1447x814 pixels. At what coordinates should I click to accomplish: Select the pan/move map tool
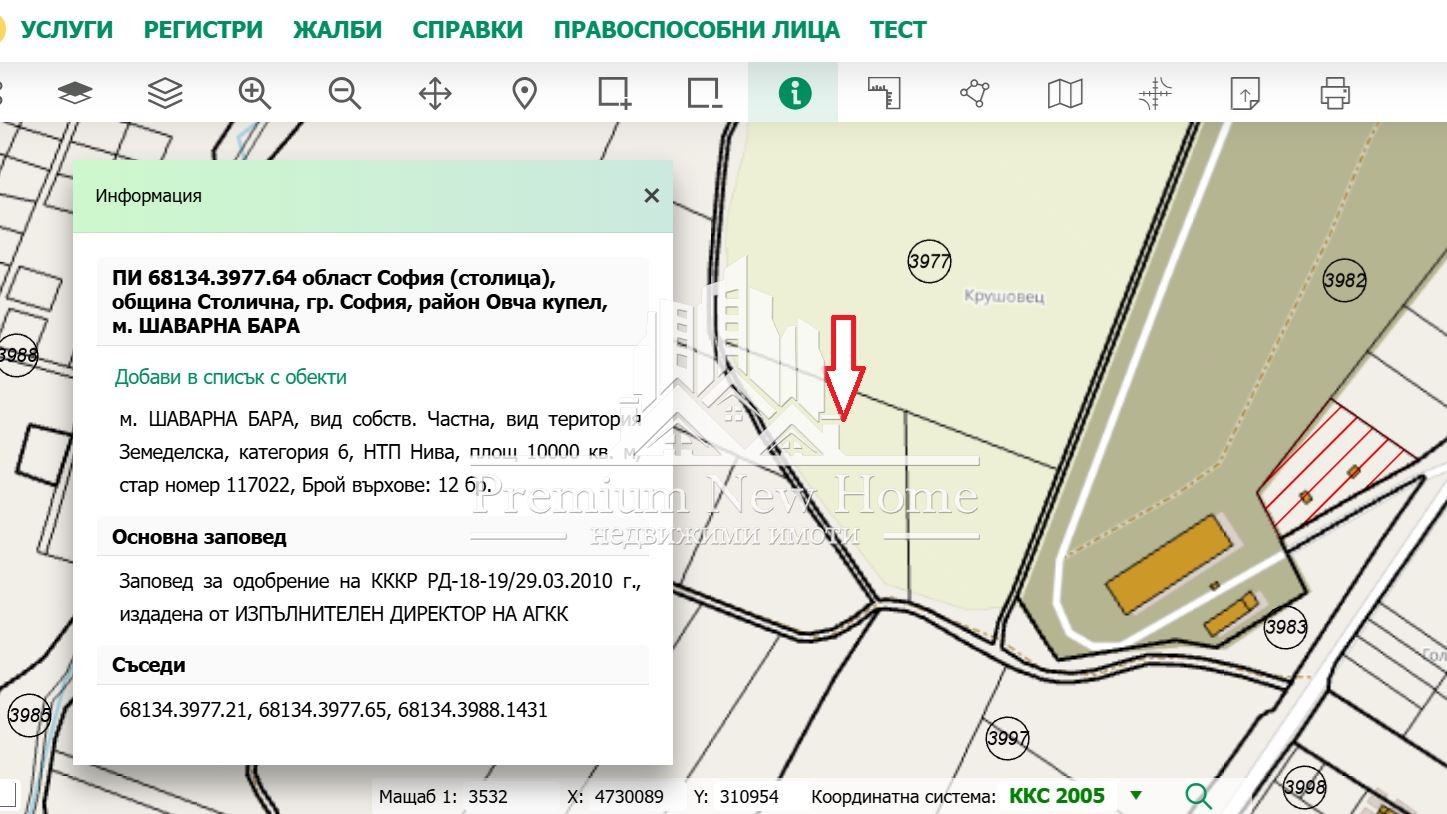(435, 94)
